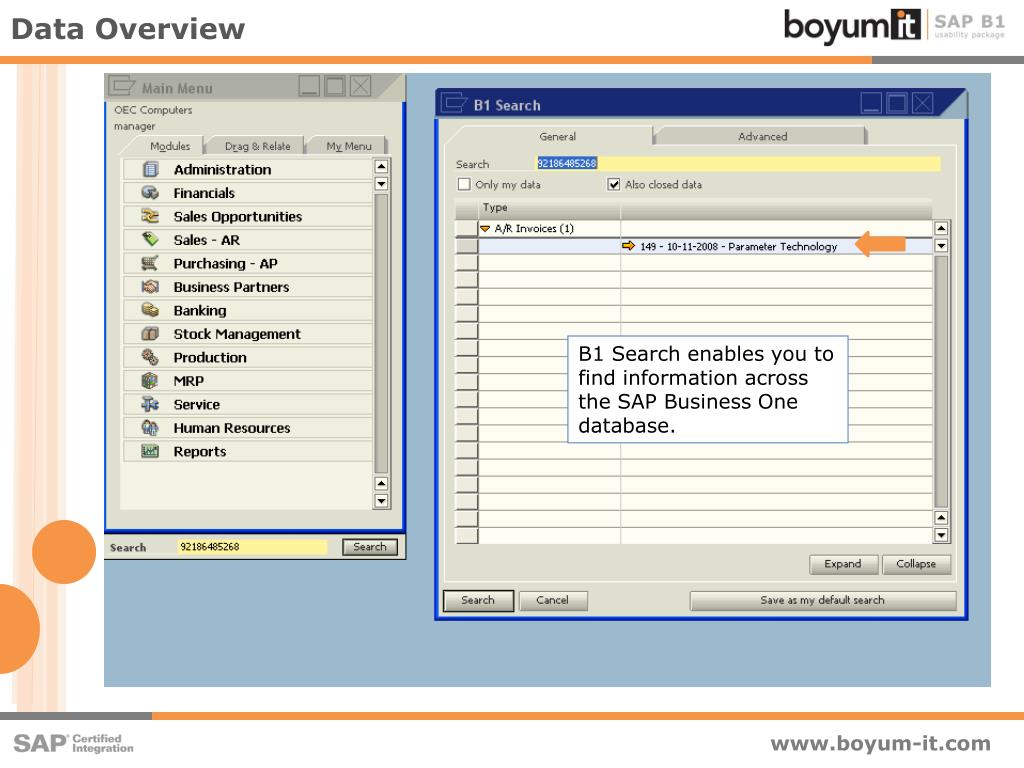Image resolution: width=1024 pixels, height=768 pixels.
Task: Switch to the Modules tab
Action: click(170, 146)
